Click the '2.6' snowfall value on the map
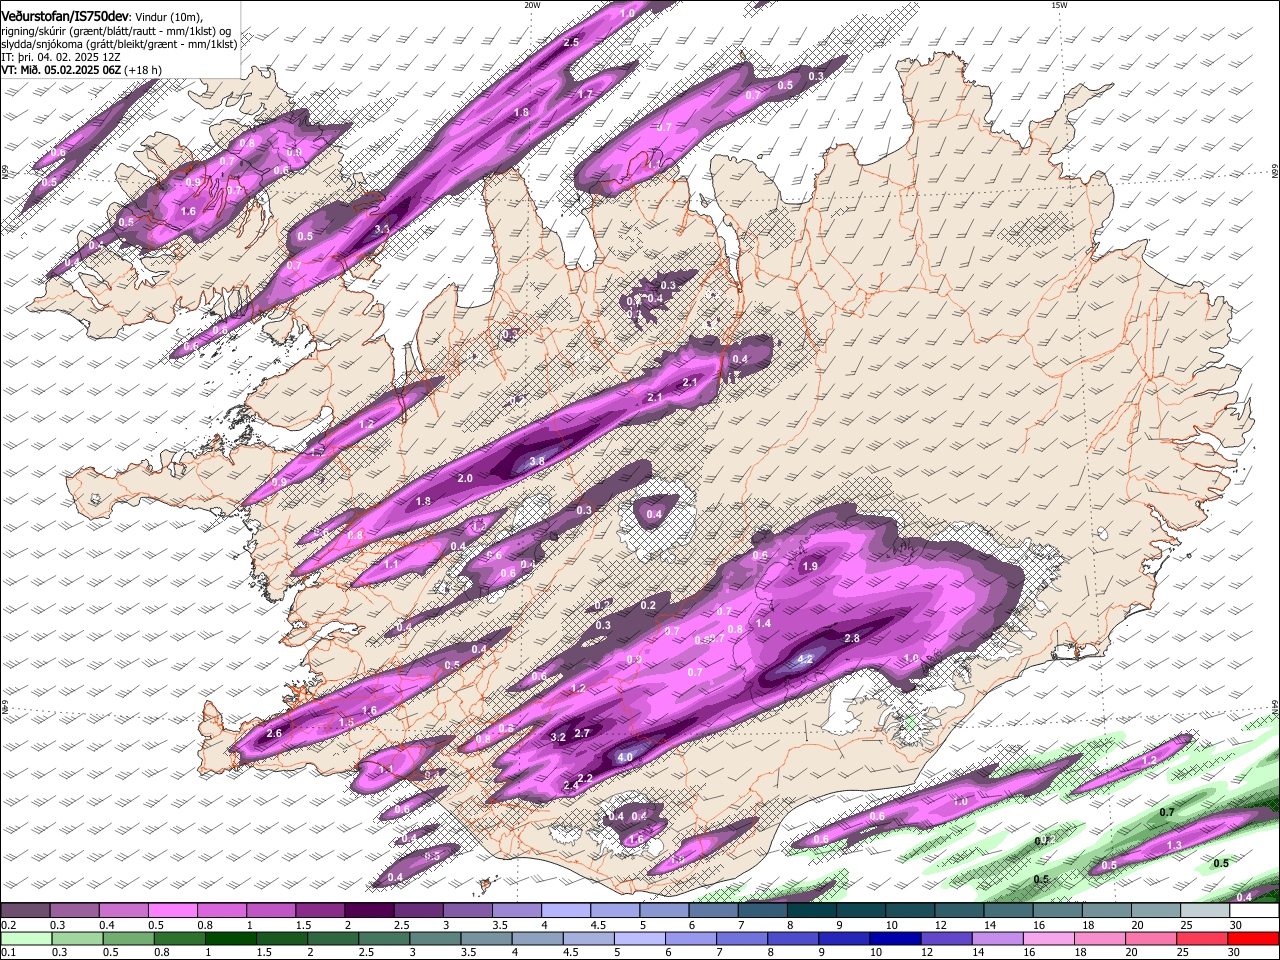 click(275, 734)
